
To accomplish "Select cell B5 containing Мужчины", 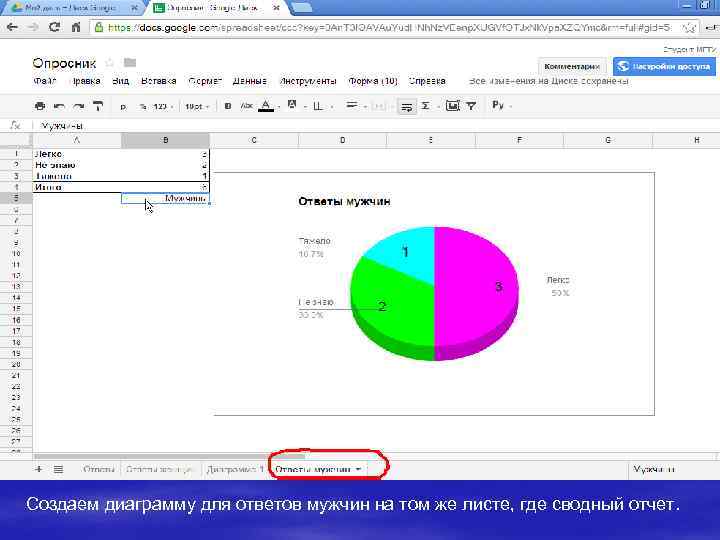I will (165, 198).
